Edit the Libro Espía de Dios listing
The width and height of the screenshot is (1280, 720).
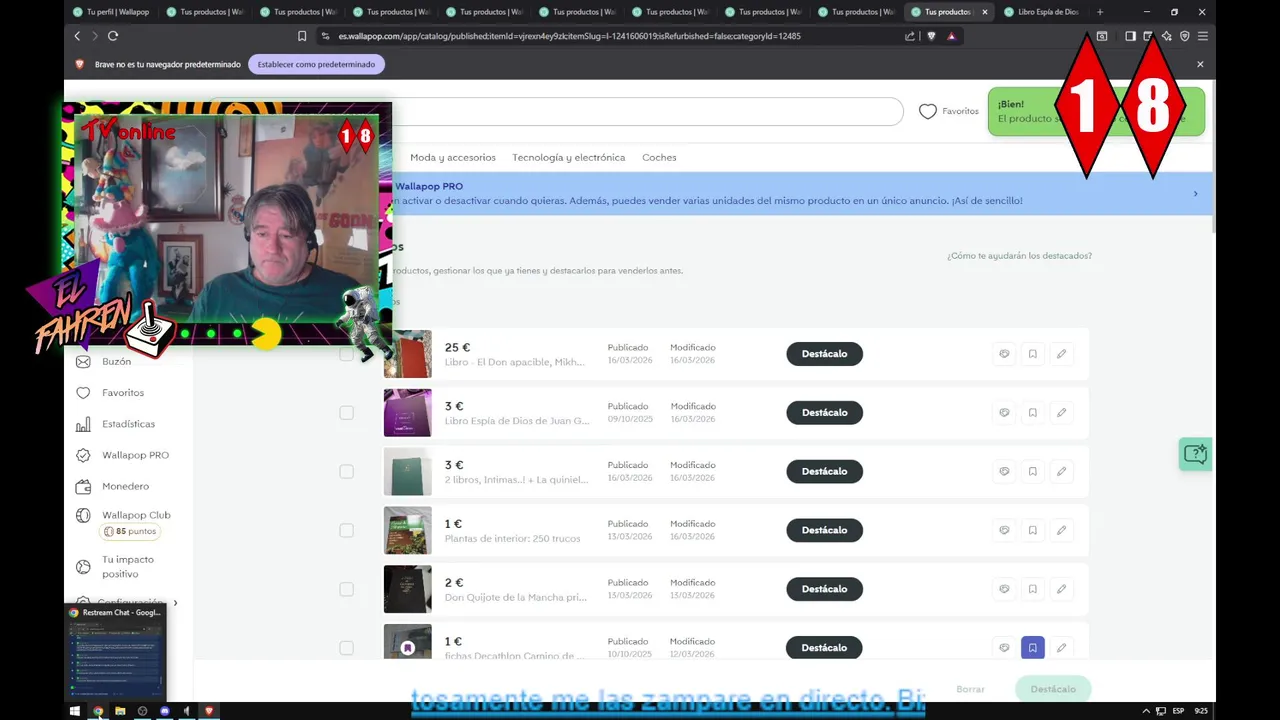pyautogui.click(x=1061, y=413)
